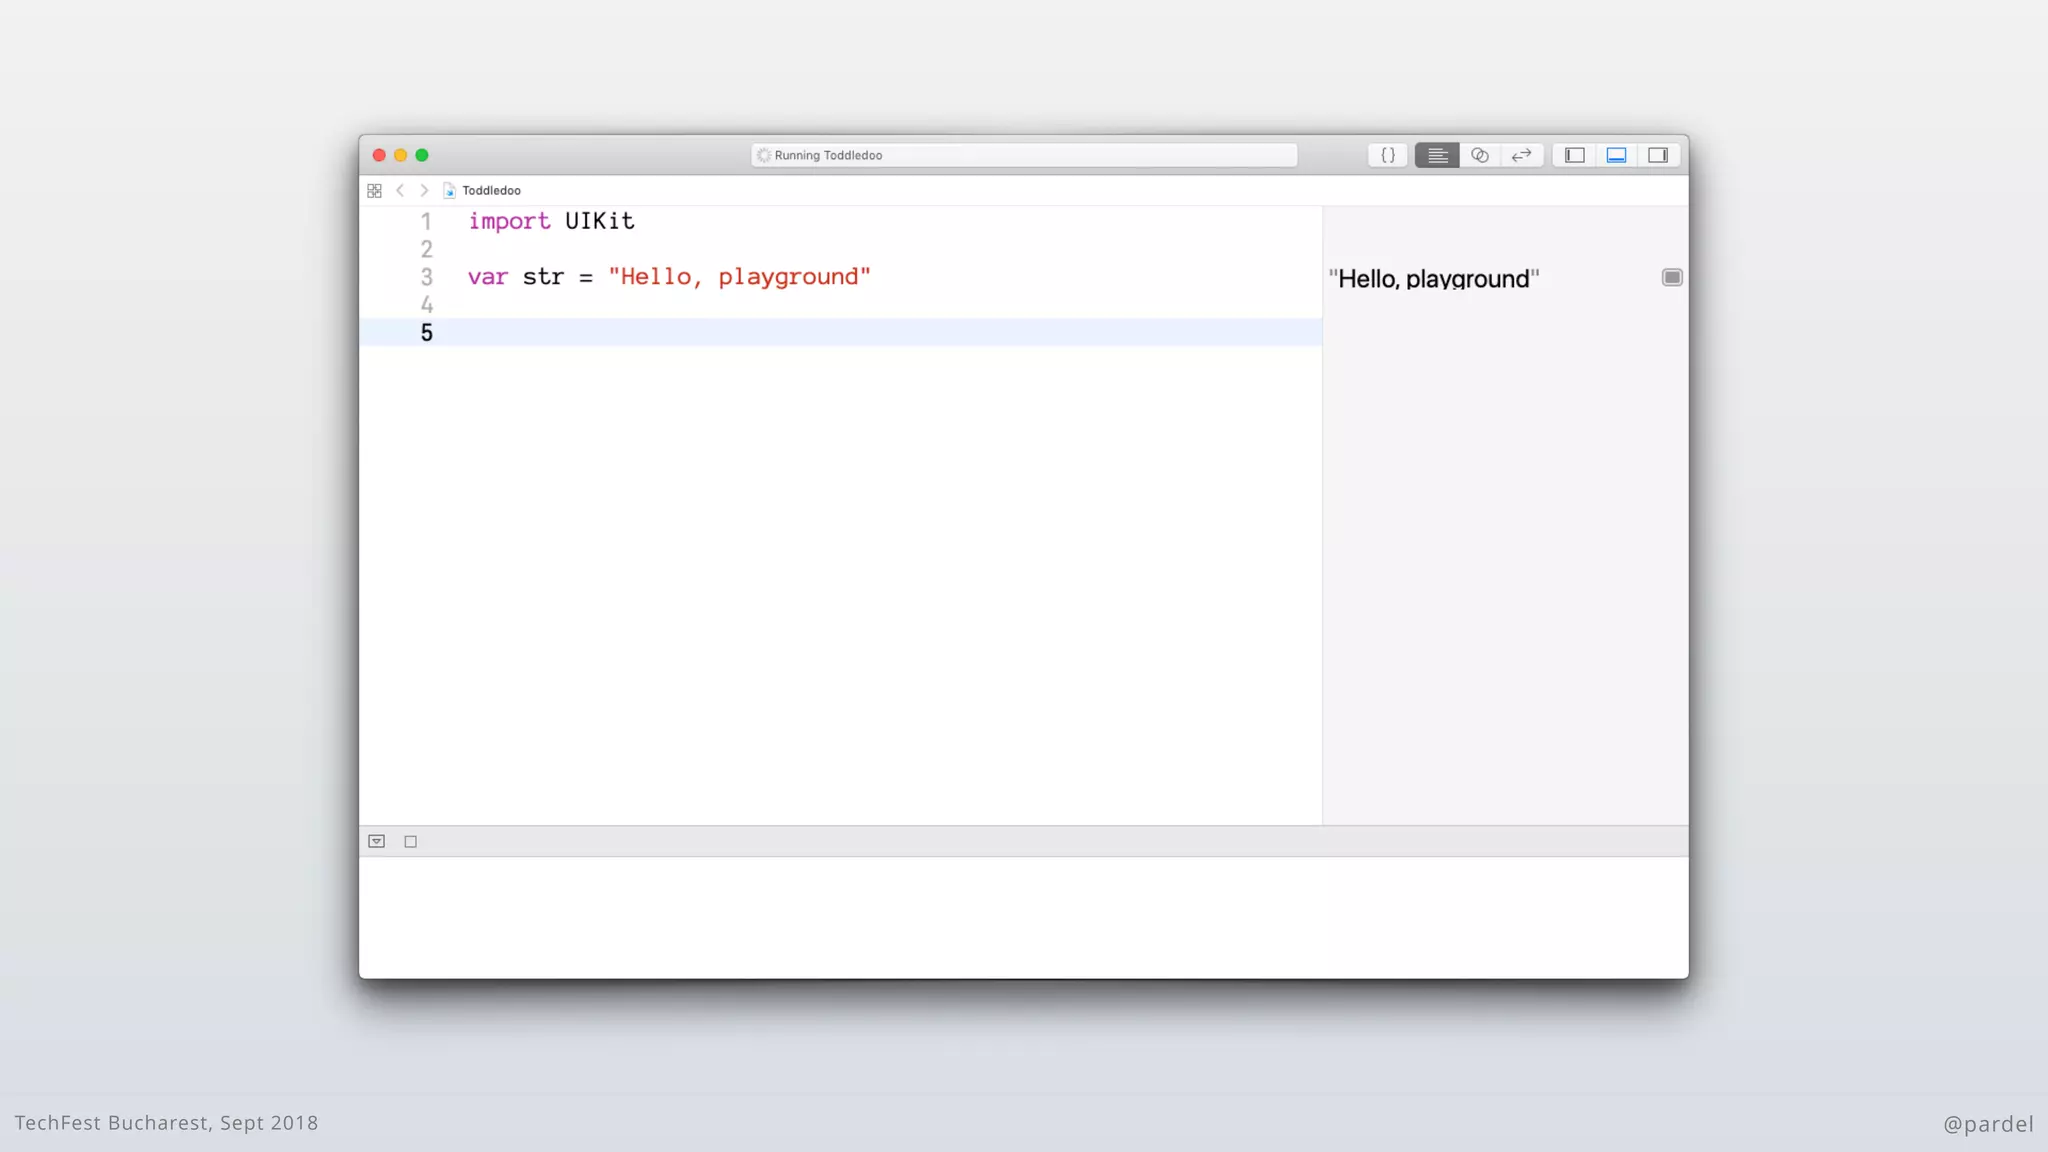2048x1152 pixels.
Task: Open the Version editor arrows button
Action: [1522, 155]
